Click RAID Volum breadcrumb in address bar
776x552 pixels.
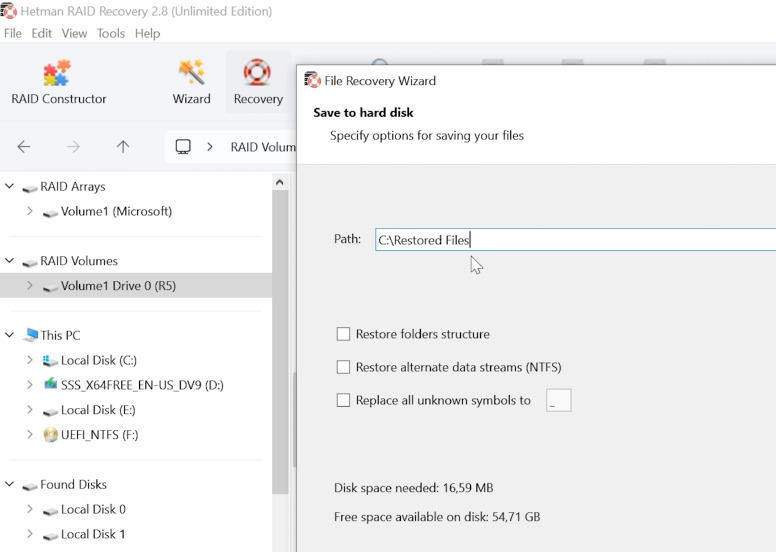point(263,147)
